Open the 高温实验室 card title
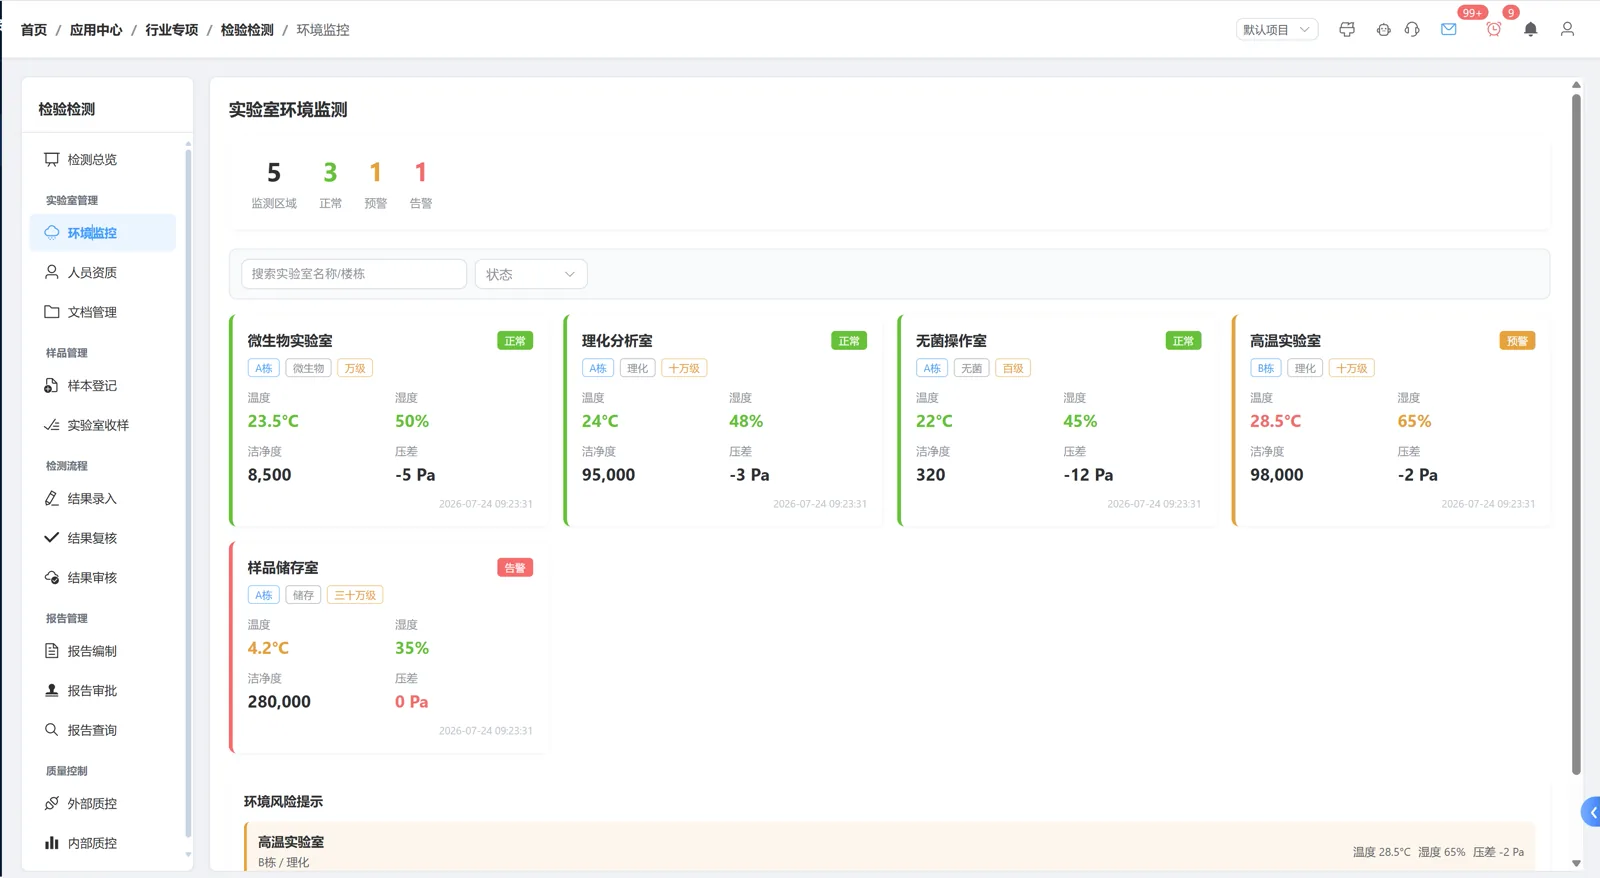 (x=1285, y=341)
